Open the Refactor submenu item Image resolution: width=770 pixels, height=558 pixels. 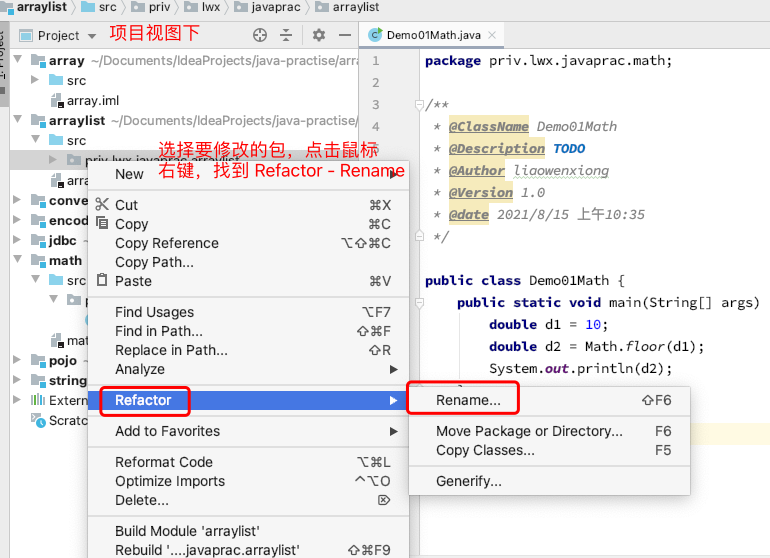point(248,400)
